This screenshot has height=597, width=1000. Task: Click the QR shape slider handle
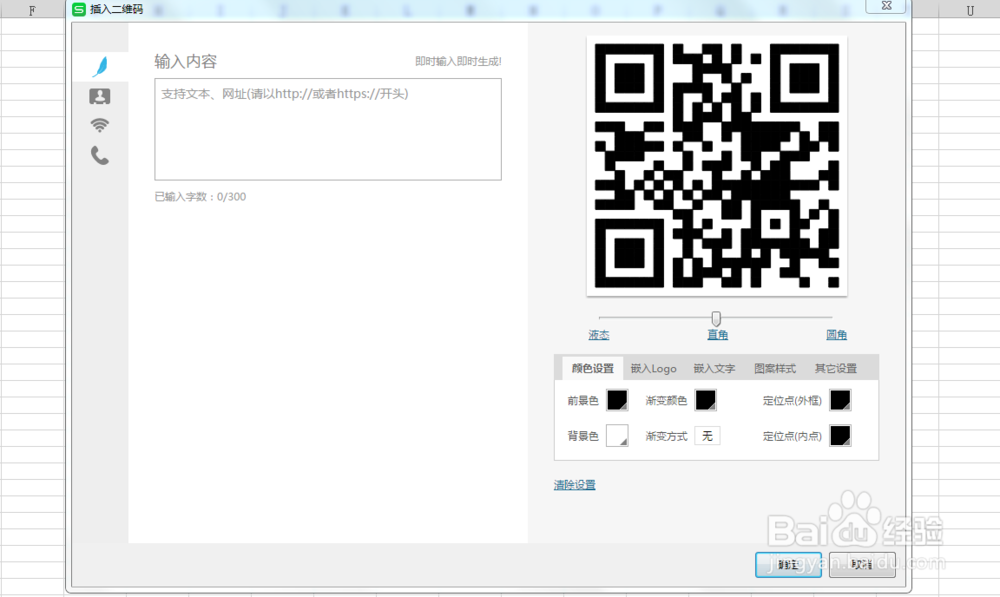[716, 318]
